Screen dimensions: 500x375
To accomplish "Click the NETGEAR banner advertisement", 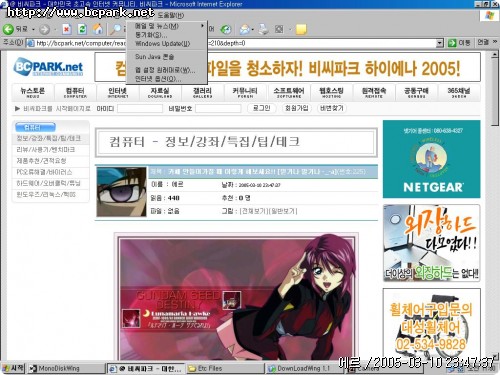I will [432, 159].
